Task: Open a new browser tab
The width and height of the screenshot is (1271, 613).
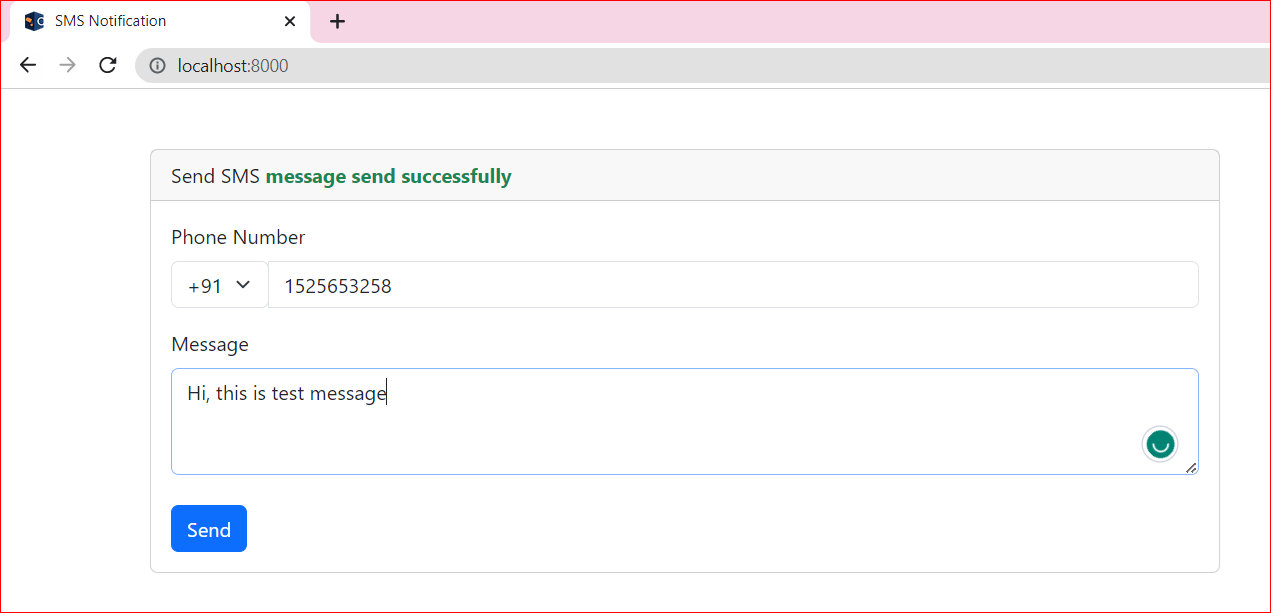Action: pyautogui.click(x=337, y=21)
